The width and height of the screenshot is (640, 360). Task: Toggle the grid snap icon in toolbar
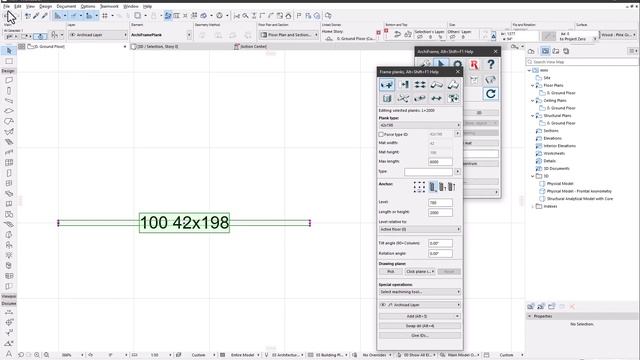coord(105,16)
